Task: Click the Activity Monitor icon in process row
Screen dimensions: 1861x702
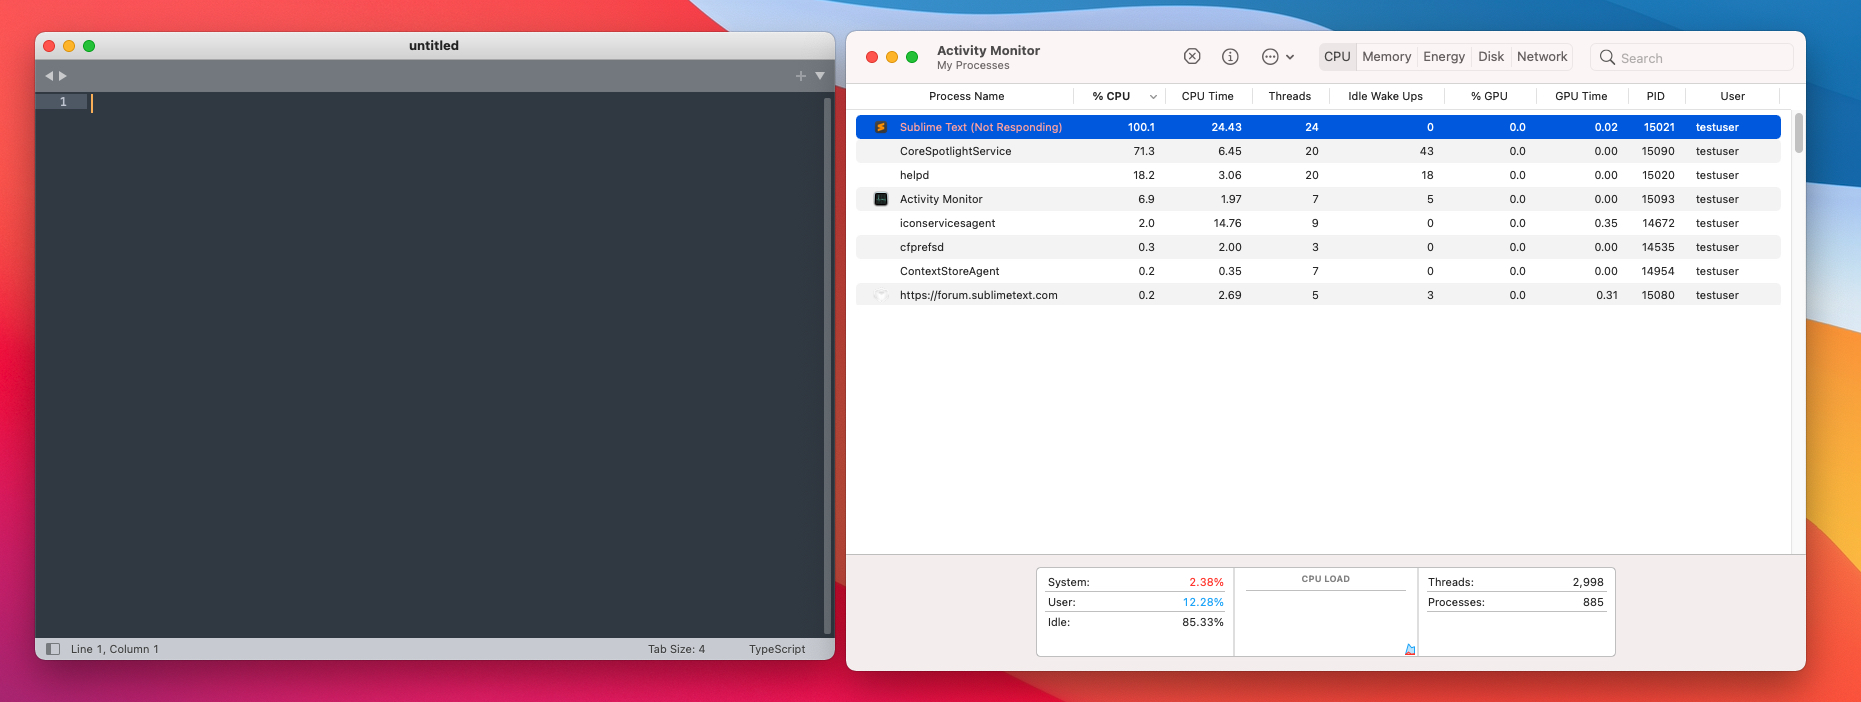Action: 881,199
